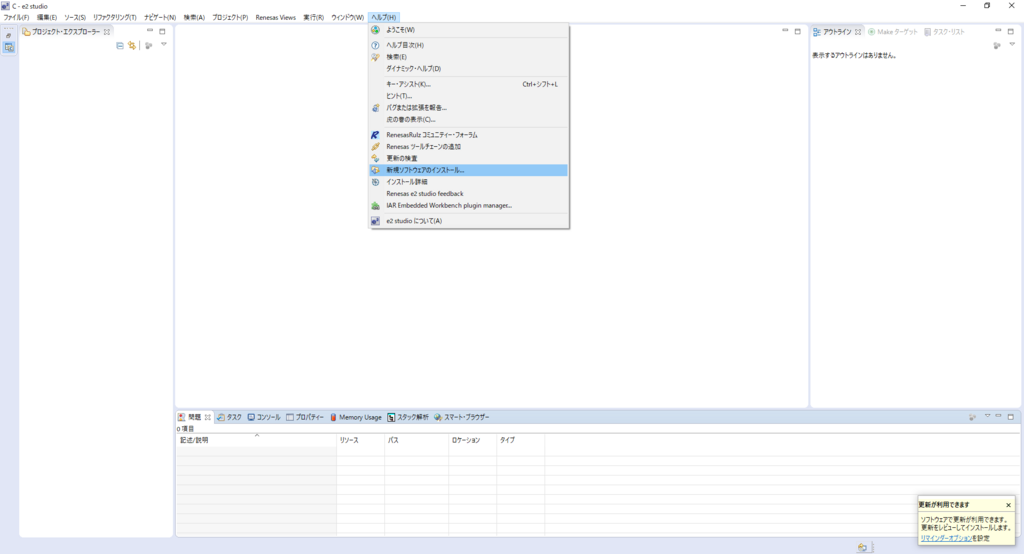Switch to the スマート・ブラウザー tab

pos(462,417)
